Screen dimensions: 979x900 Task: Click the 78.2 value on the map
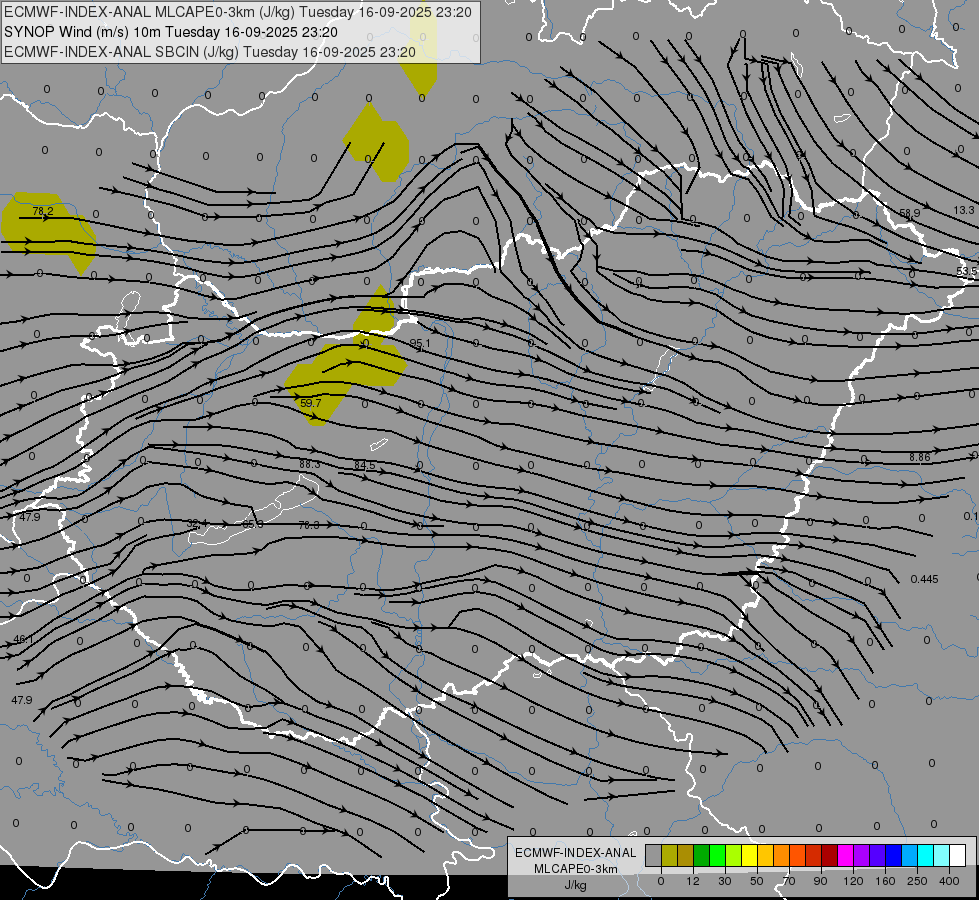click(x=43, y=211)
